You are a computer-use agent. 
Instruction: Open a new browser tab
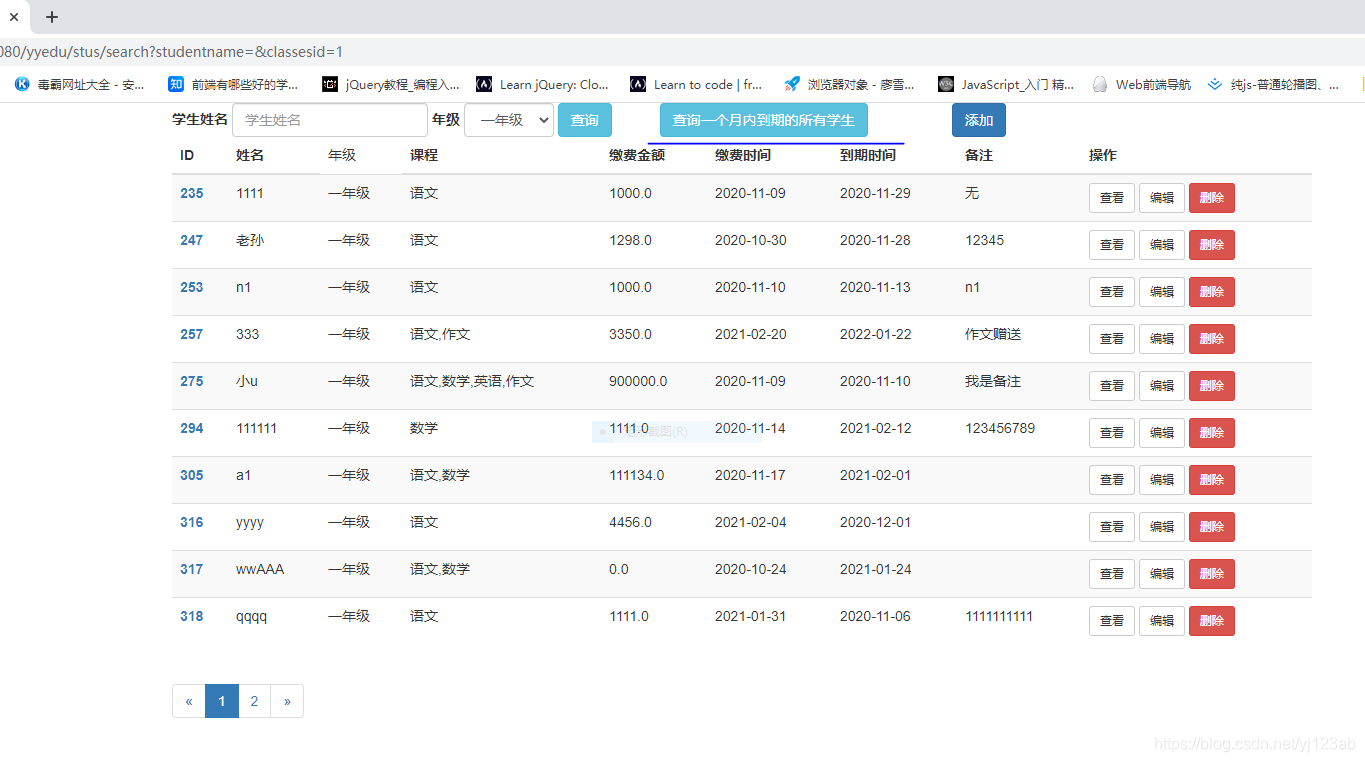[52, 17]
